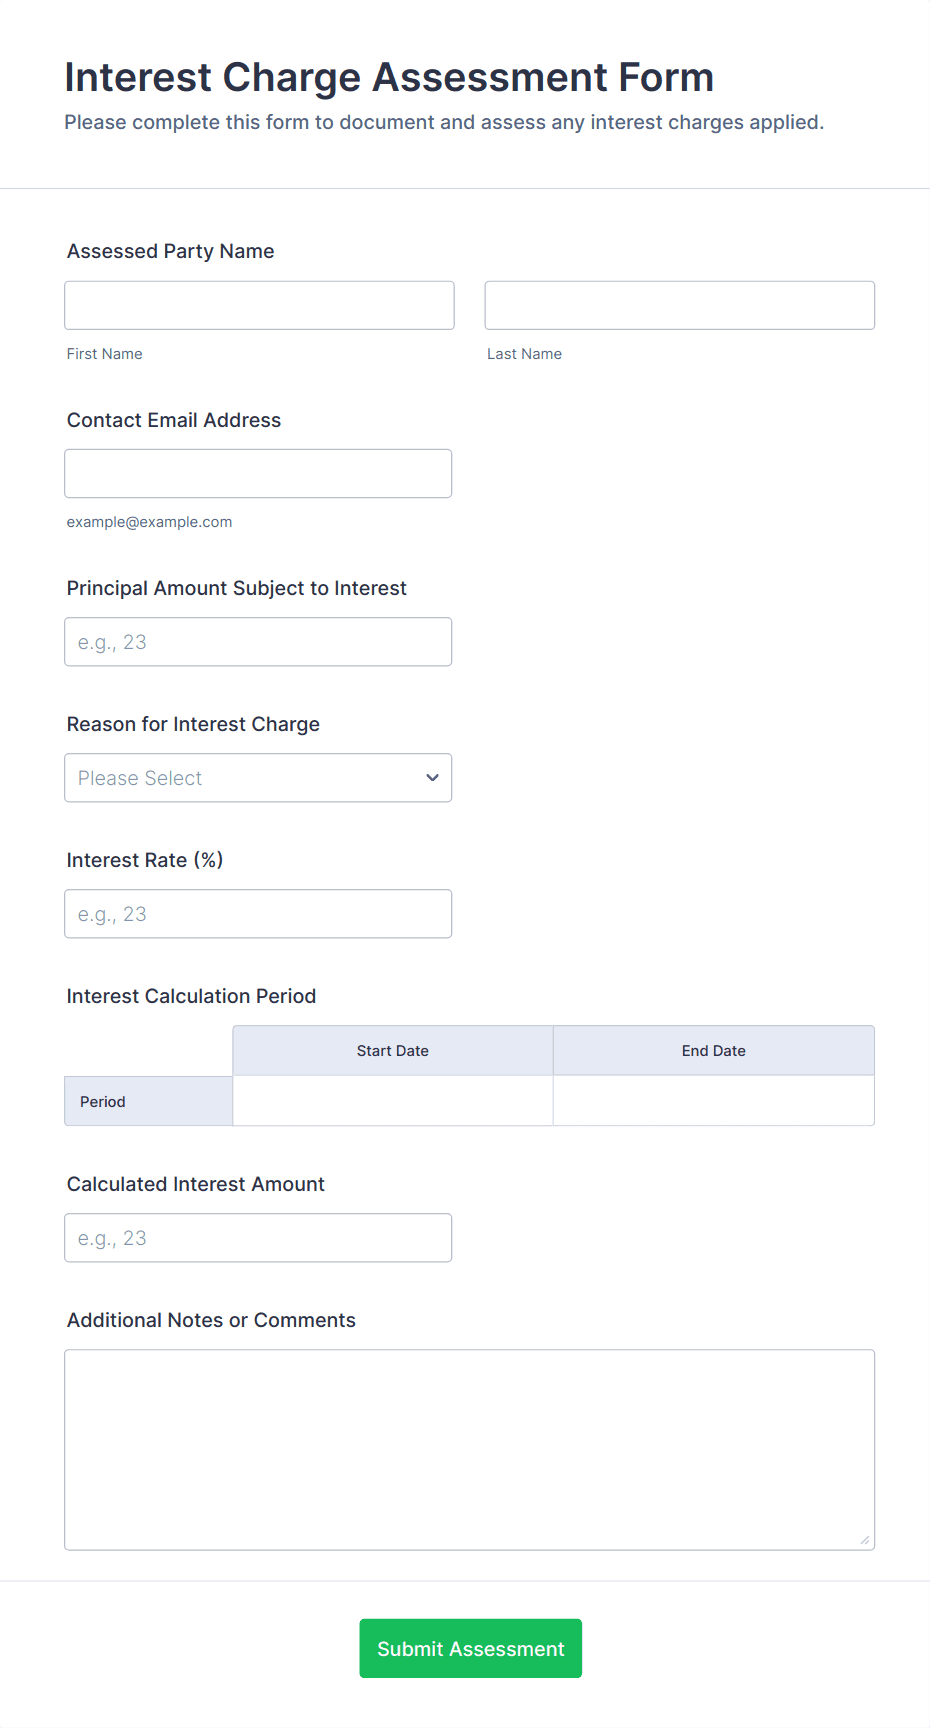
Task: Click the example@example.com hint text
Action: (x=149, y=522)
